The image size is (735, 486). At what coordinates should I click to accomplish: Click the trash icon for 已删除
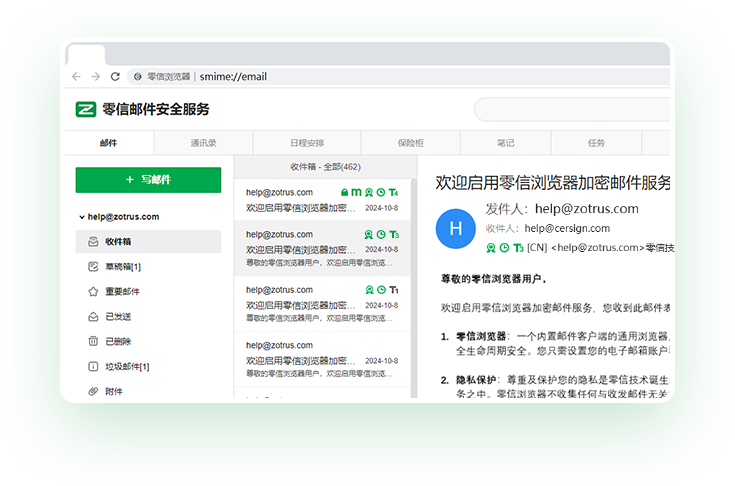pos(93,342)
